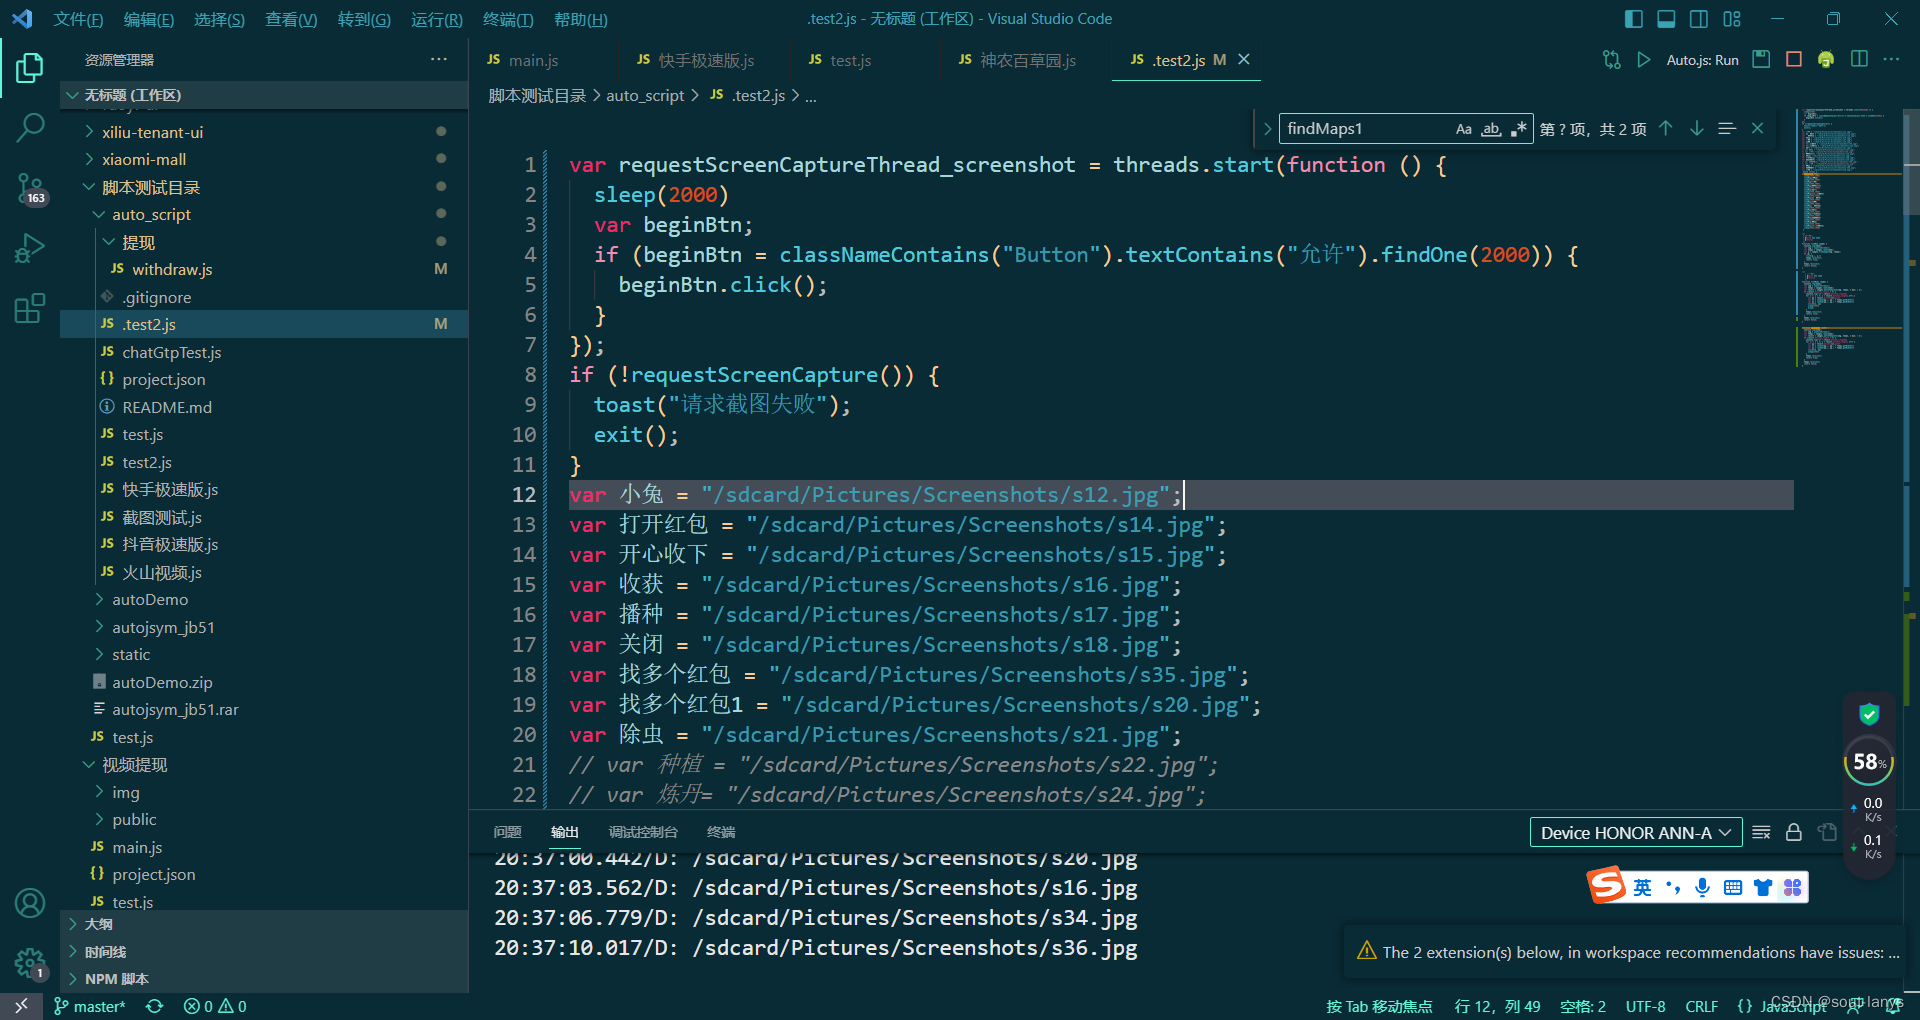
Task: Open Customize Layout options
Action: pyautogui.click(x=1732, y=19)
